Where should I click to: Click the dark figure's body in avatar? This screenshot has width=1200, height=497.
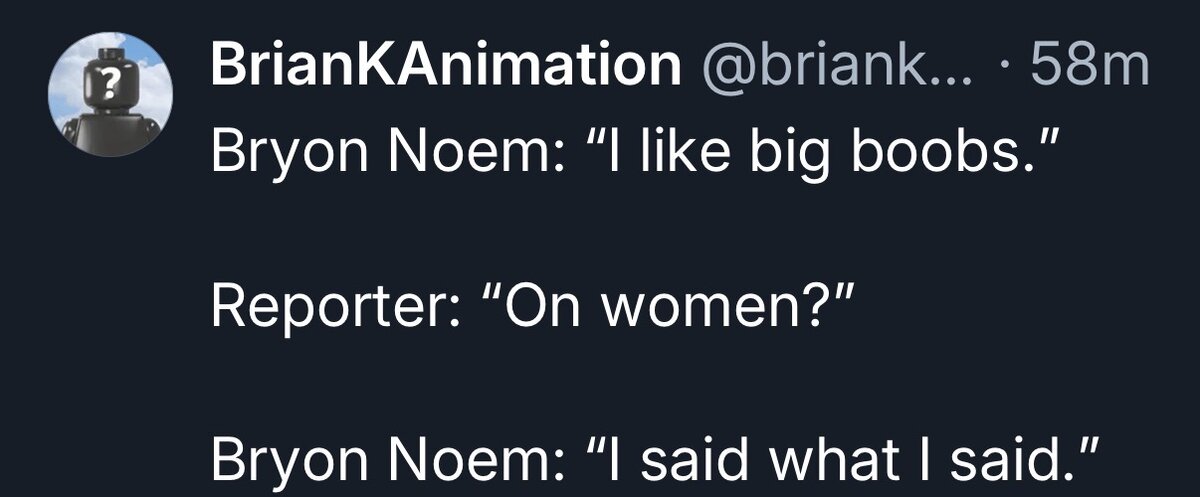108,132
